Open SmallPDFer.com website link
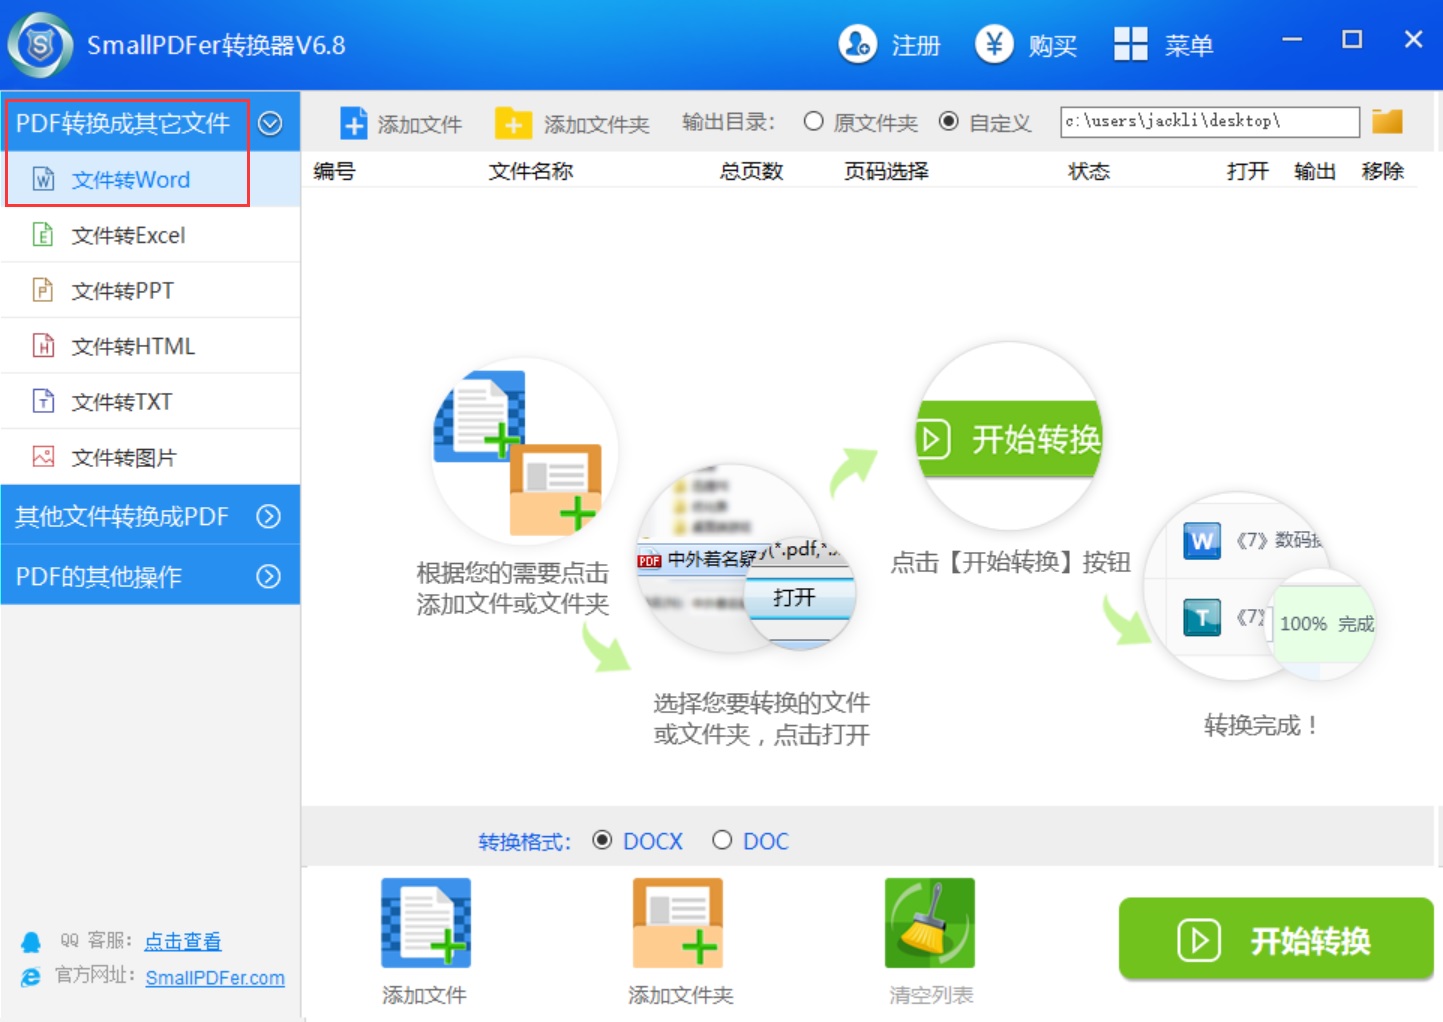This screenshot has height=1022, width=1443. pyautogui.click(x=215, y=977)
